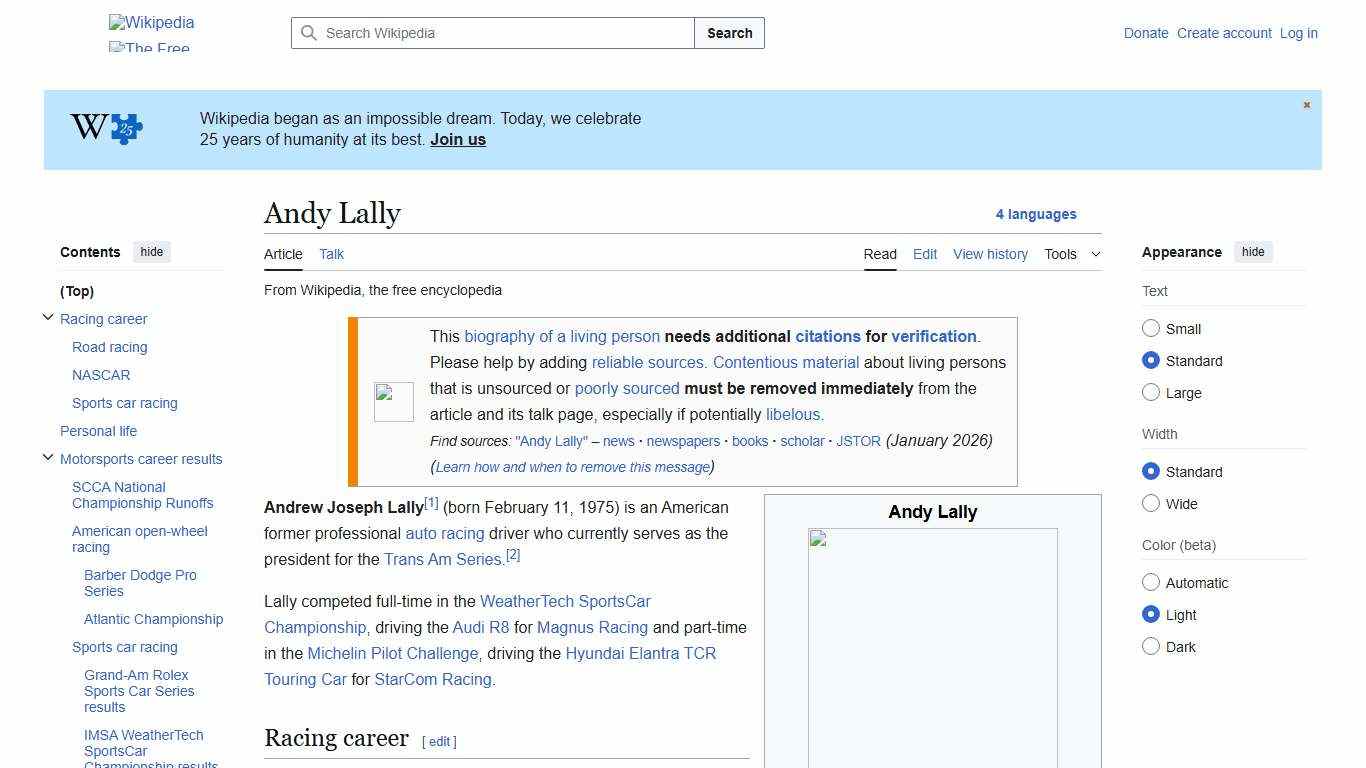Open the View history tab
Viewport: 1366px width, 768px height.
pyautogui.click(x=990, y=254)
